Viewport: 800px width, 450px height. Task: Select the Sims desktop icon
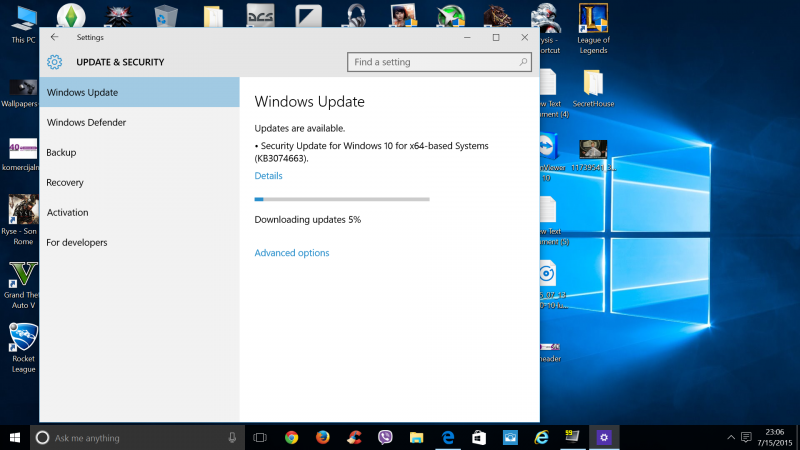click(x=71, y=15)
